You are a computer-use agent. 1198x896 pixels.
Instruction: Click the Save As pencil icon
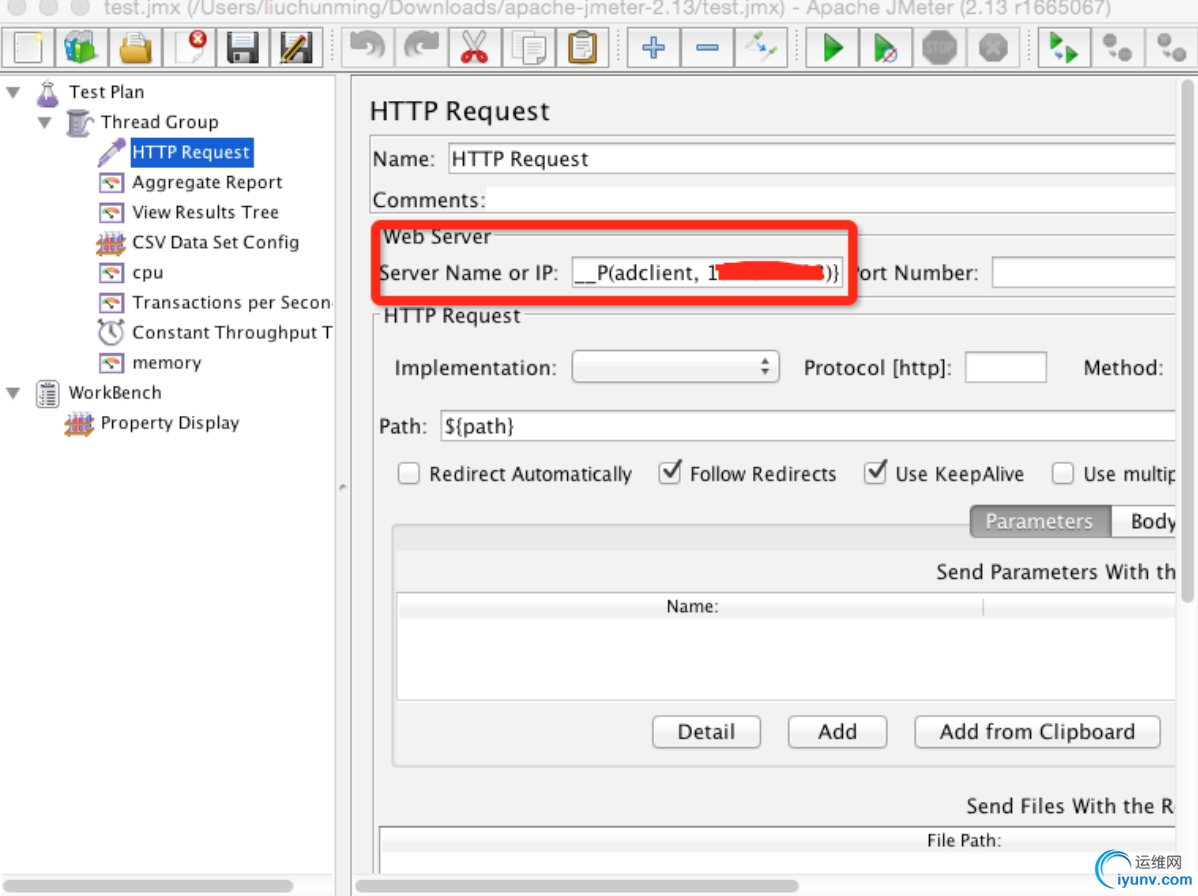296,48
